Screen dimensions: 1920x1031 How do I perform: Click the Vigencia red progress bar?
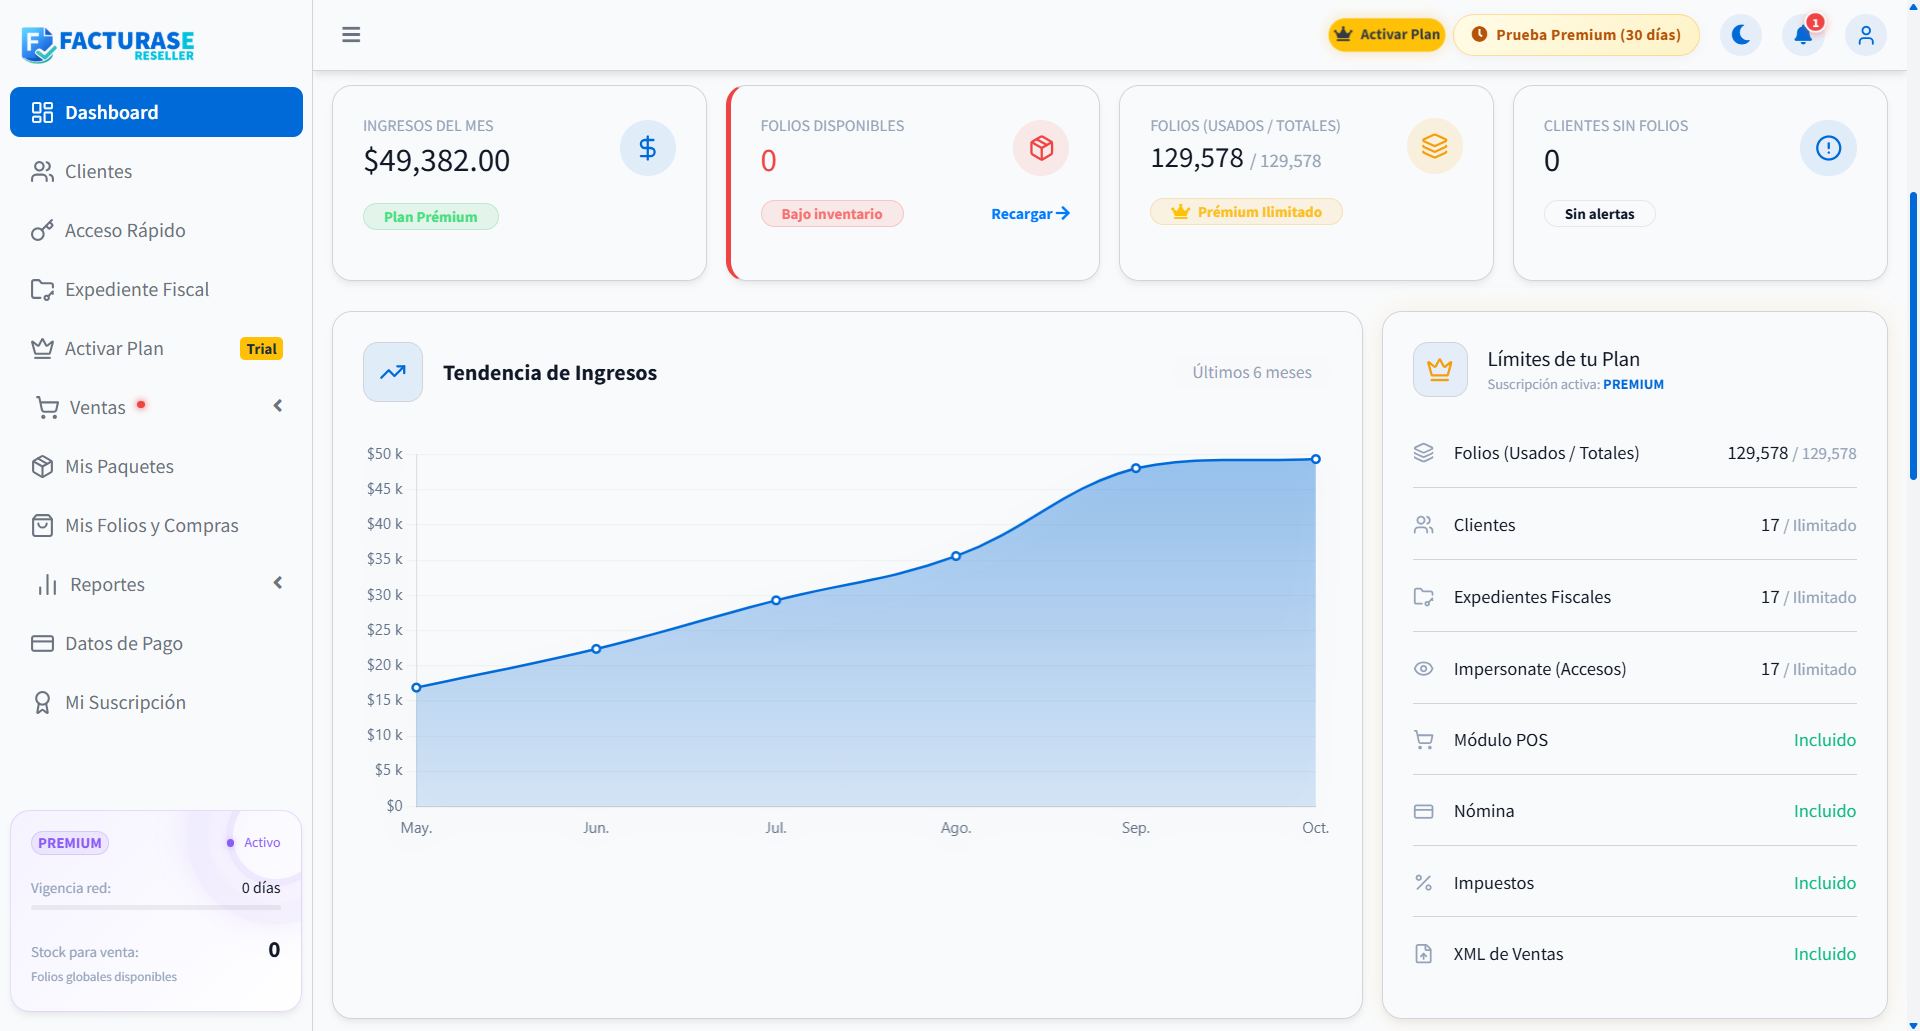coord(156,907)
